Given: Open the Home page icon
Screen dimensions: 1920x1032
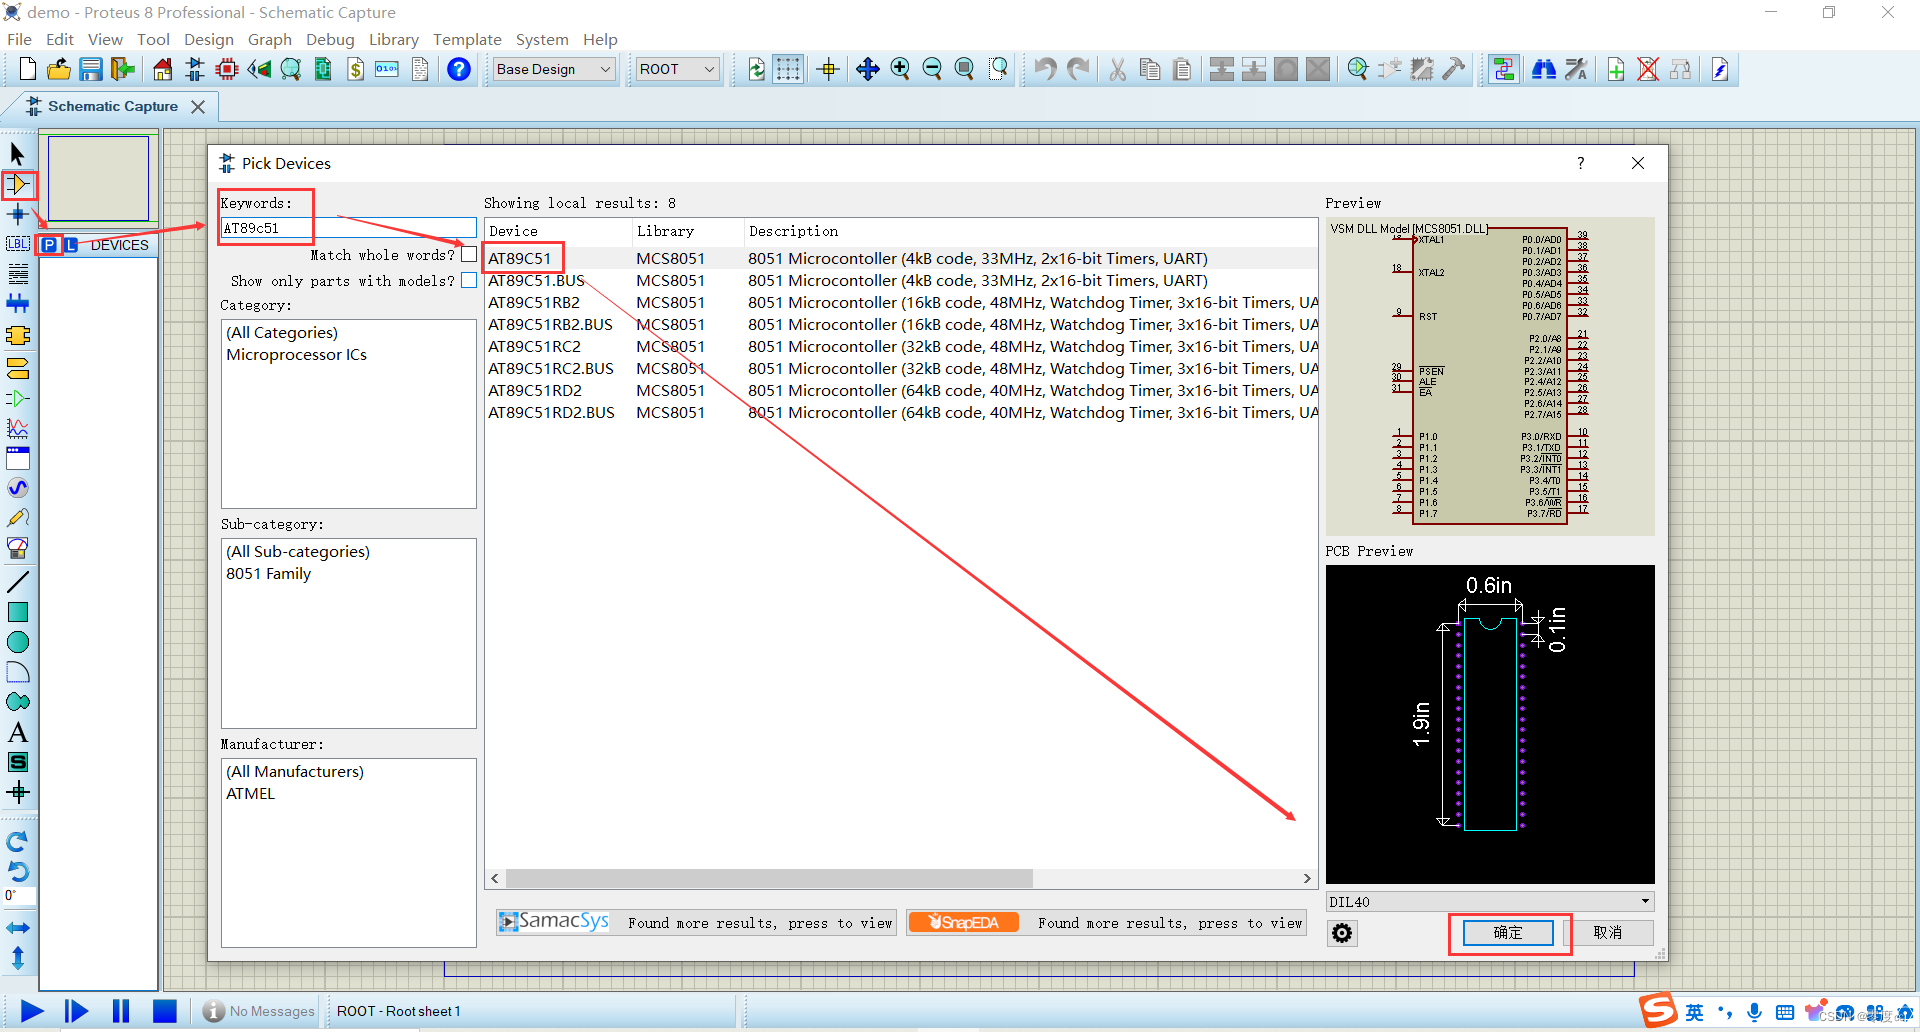Looking at the screenshot, I should coord(162,69).
